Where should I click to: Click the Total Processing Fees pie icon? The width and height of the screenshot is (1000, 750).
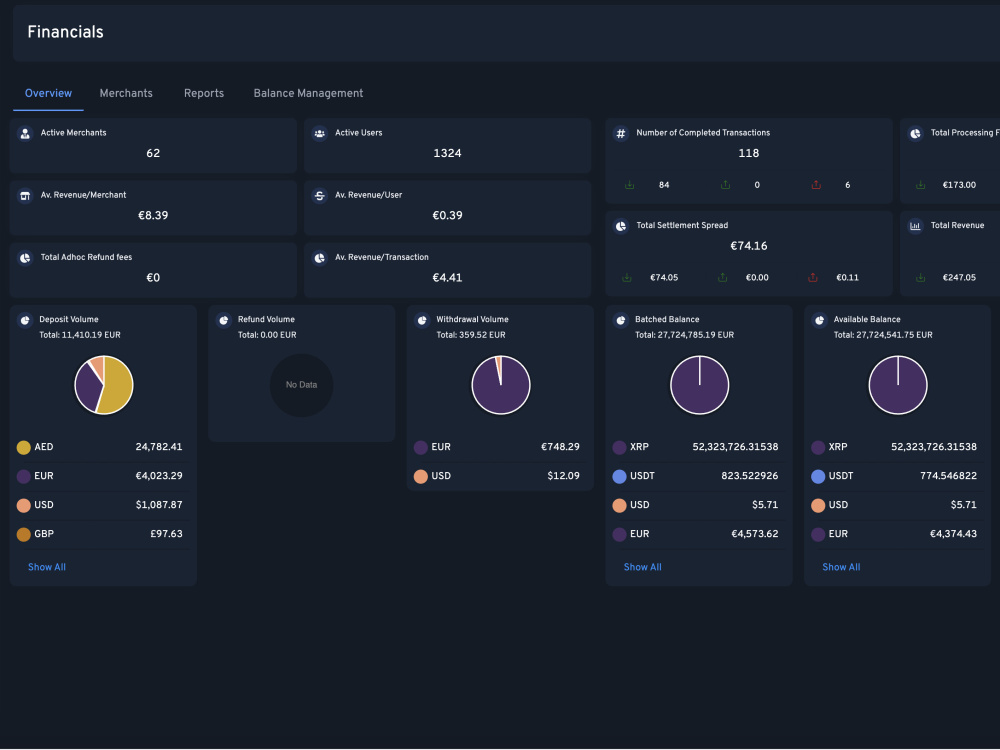[x=915, y=133]
